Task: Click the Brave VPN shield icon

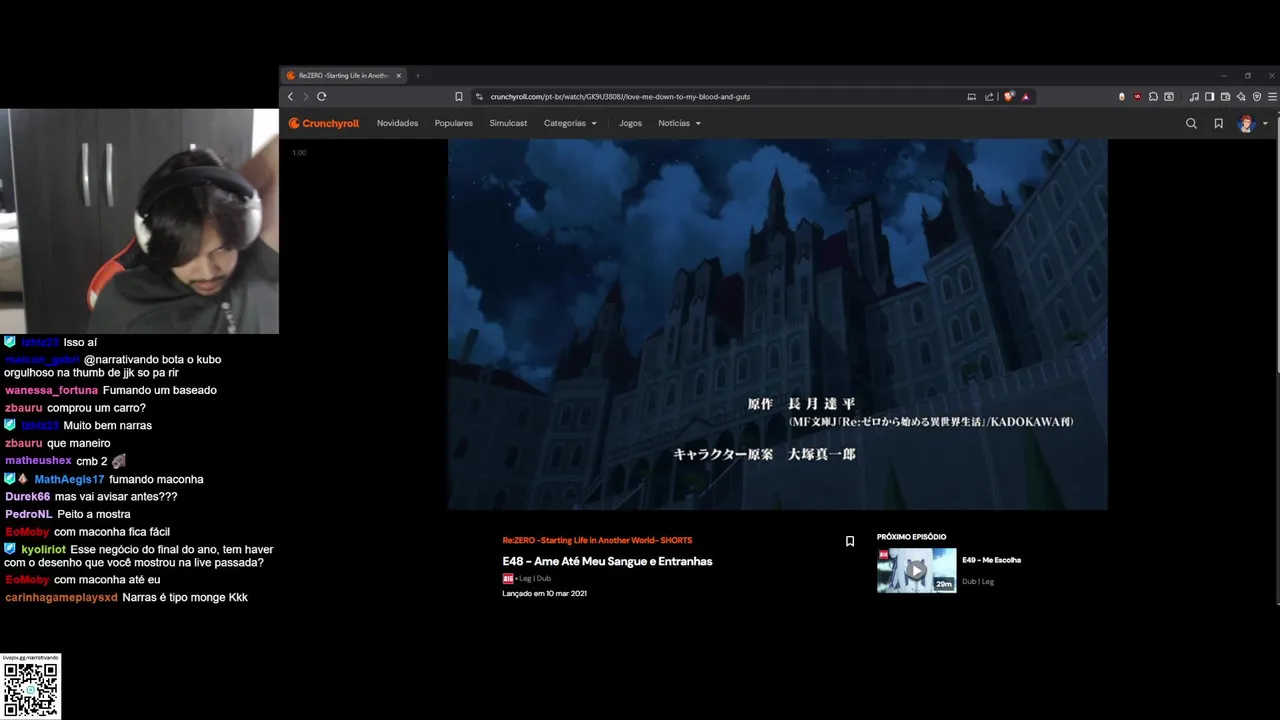Action: coord(1257,96)
